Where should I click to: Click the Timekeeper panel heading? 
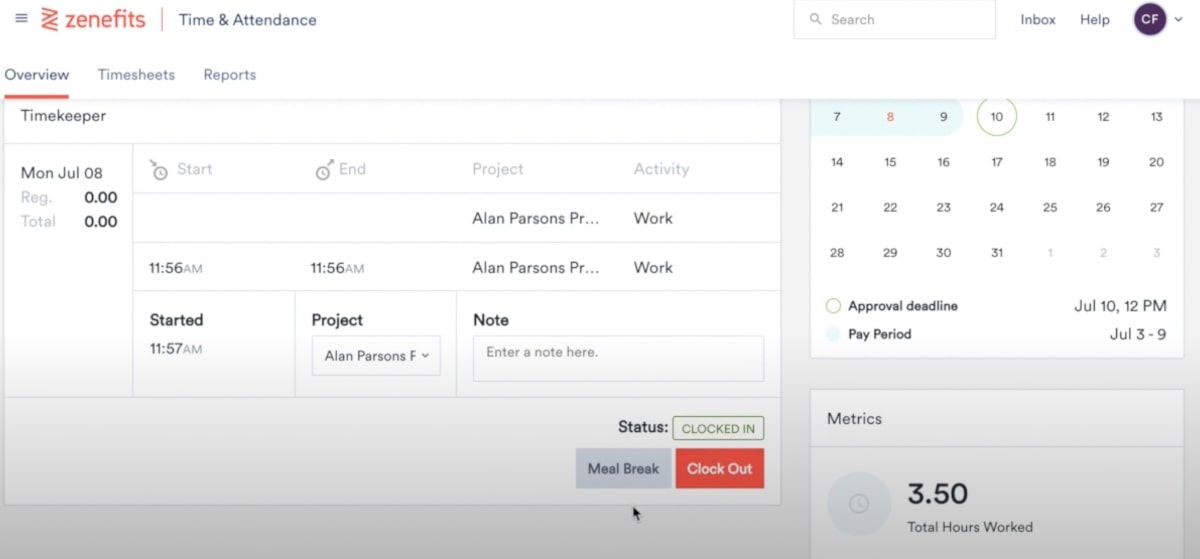point(63,116)
